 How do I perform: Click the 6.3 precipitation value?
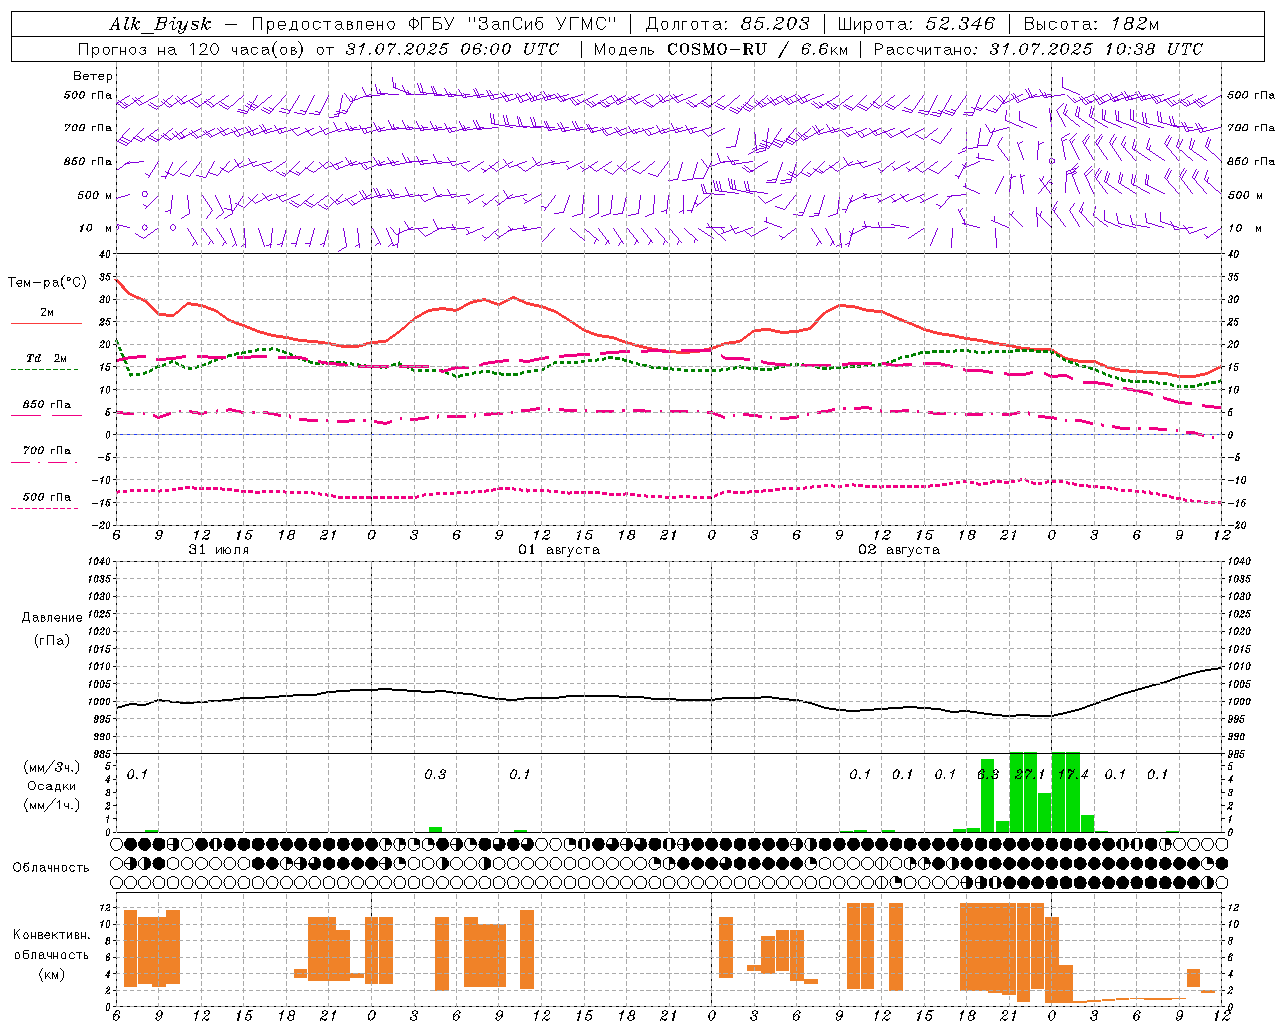click(x=987, y=775)
